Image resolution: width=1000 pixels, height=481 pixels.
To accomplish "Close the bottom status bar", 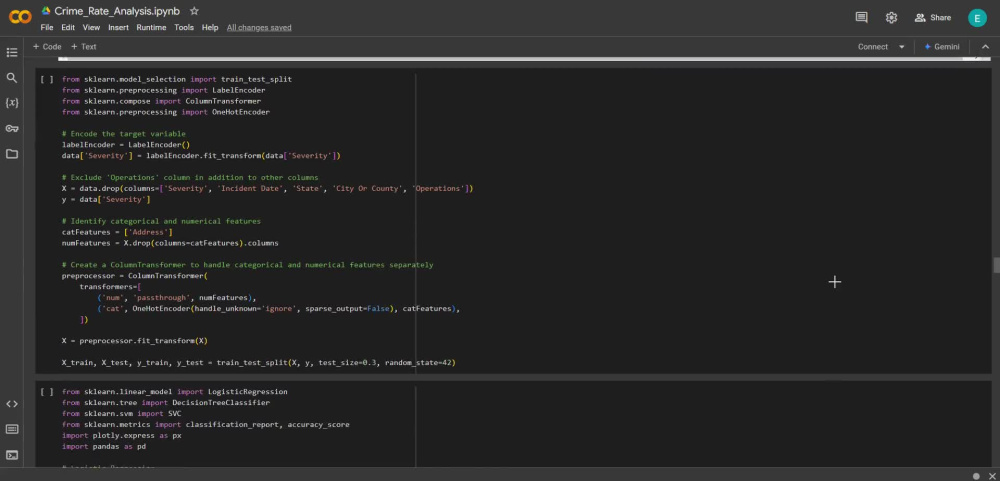I will [x=992, y=475].
